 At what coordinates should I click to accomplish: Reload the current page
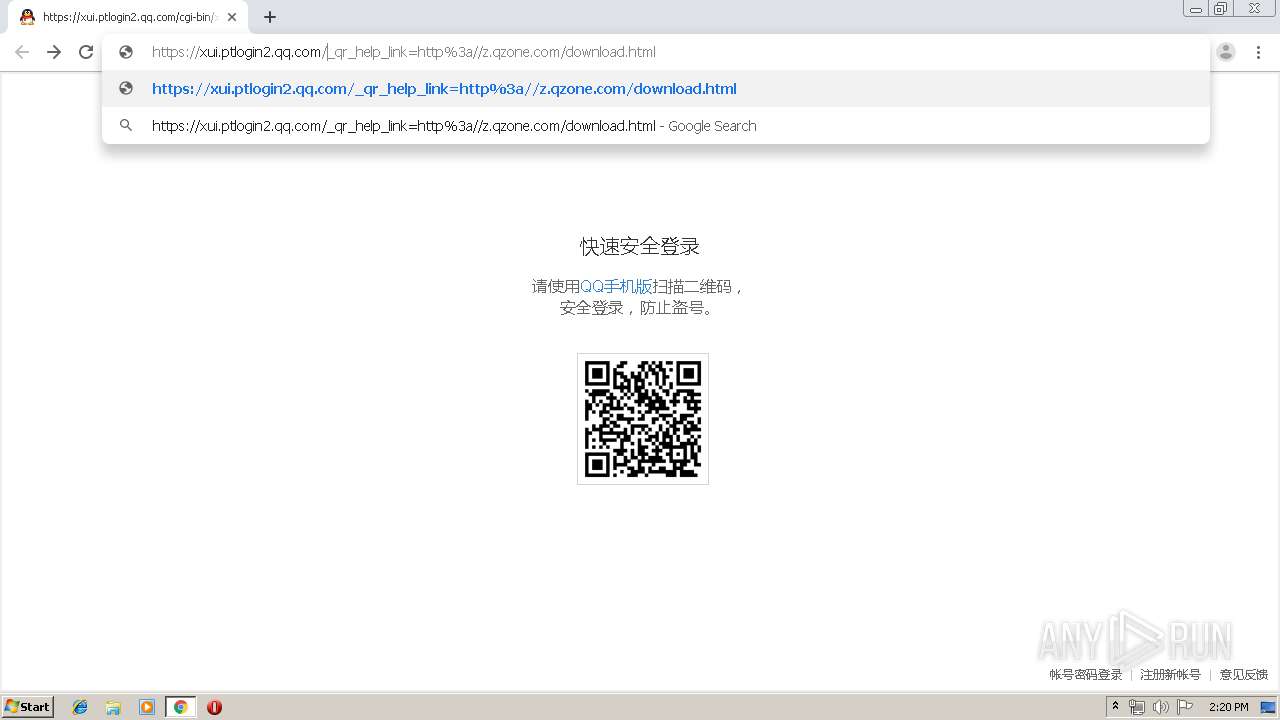tap(86, 52)
